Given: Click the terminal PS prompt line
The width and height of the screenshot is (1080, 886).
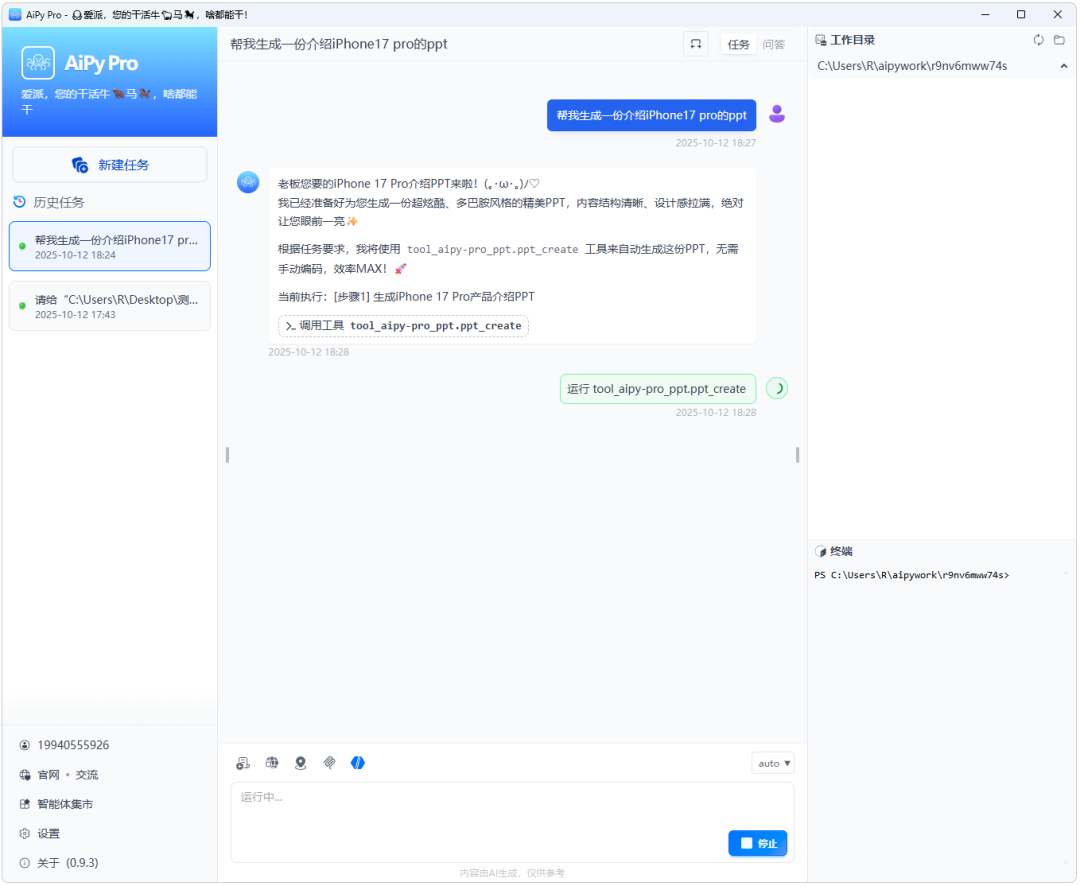Looking at the screenshot, I should (911, 575).
